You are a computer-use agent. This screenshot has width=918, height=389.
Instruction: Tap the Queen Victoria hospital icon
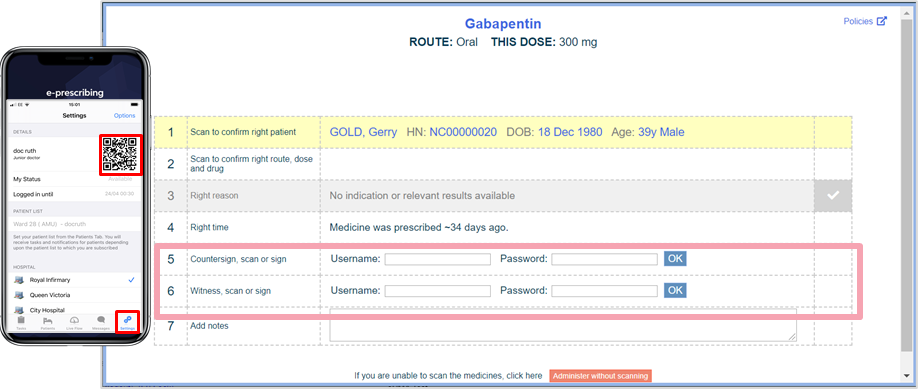coord(19,295)
